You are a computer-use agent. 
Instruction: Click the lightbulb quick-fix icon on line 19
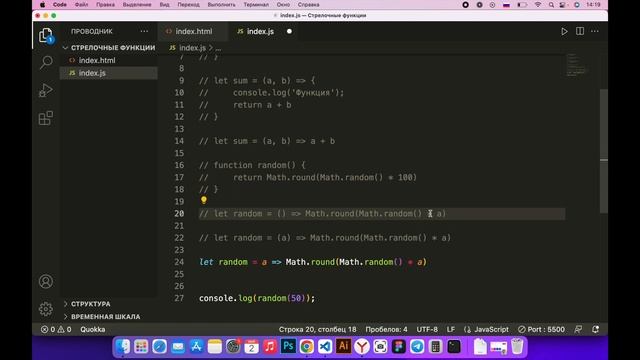(204, 200)
